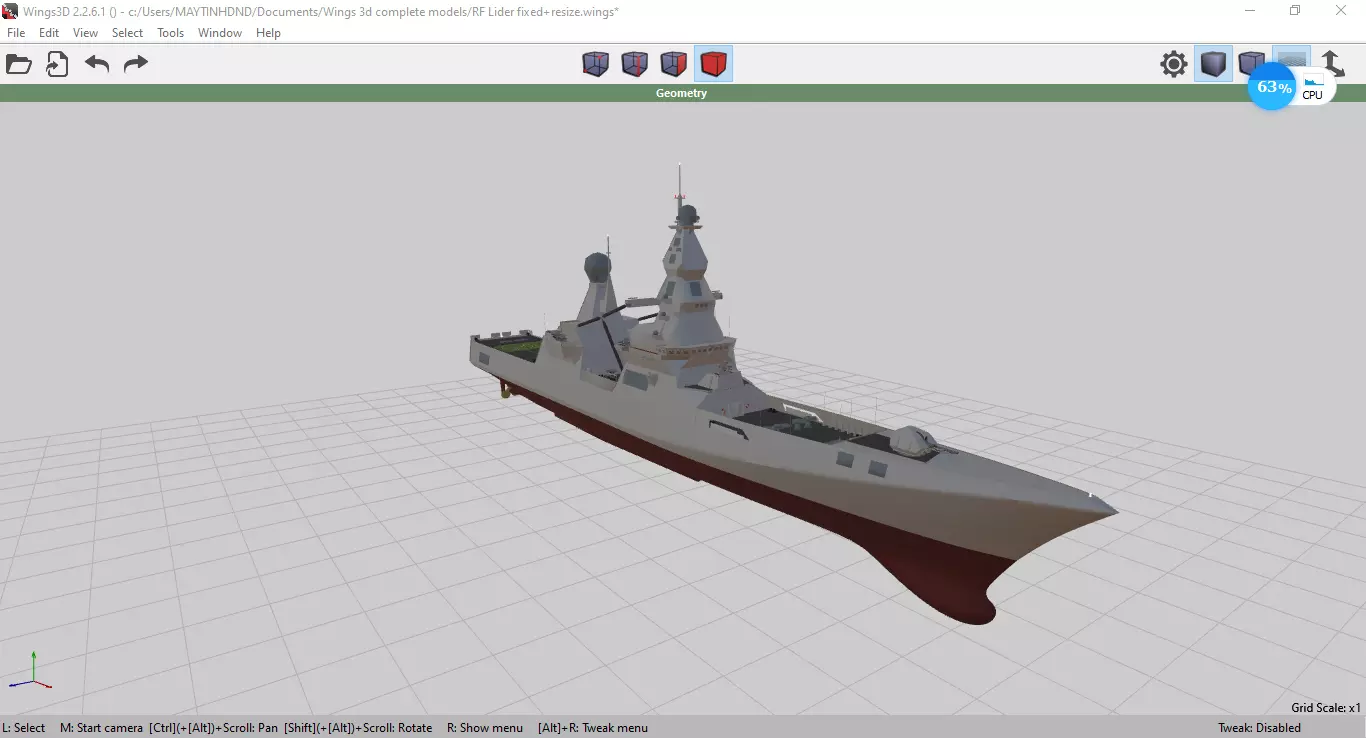
Task: Switch to face selection mode
Action: point(674,64)
